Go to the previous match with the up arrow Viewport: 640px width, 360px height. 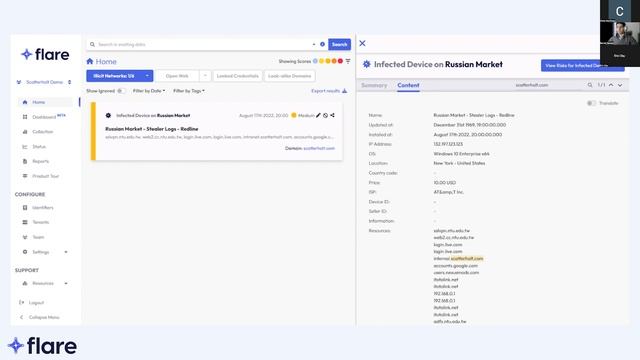[x=611, y=85]
